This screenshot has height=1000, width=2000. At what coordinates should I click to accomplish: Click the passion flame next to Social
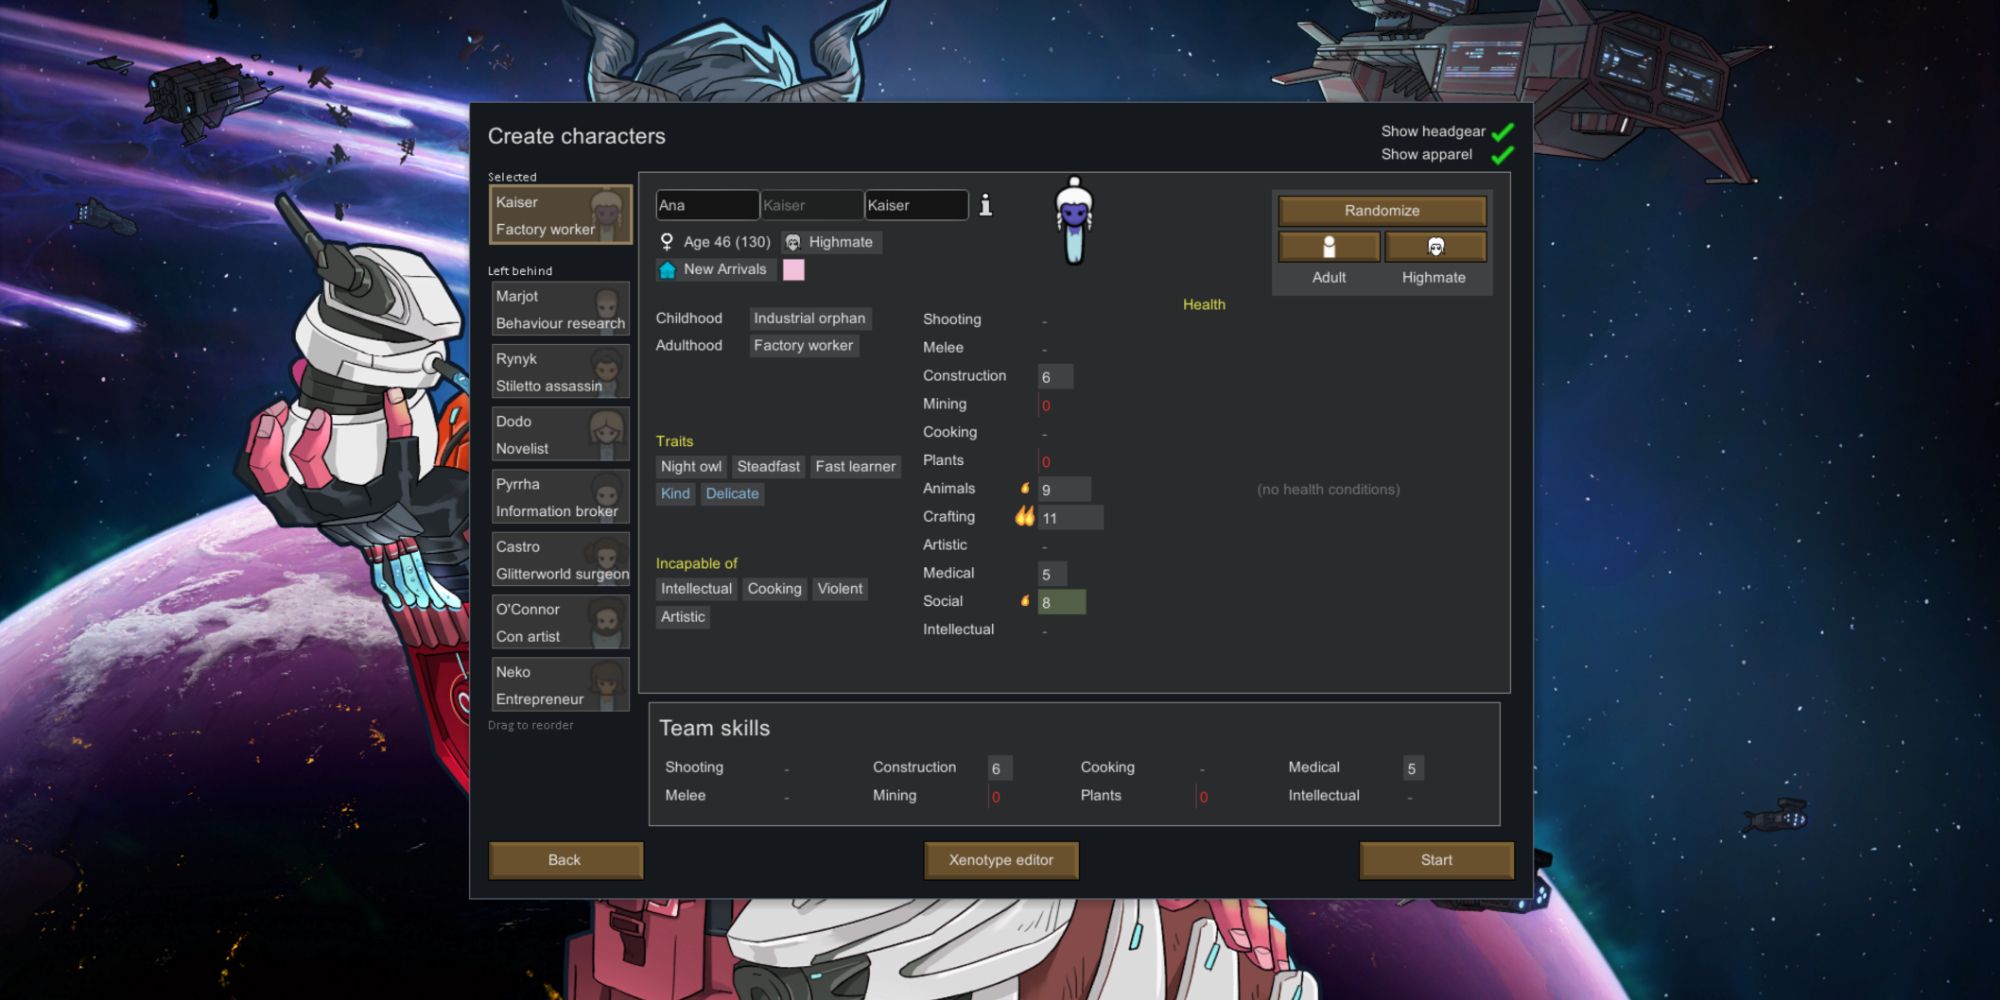pyautogui.click(x=1025, y=600)
